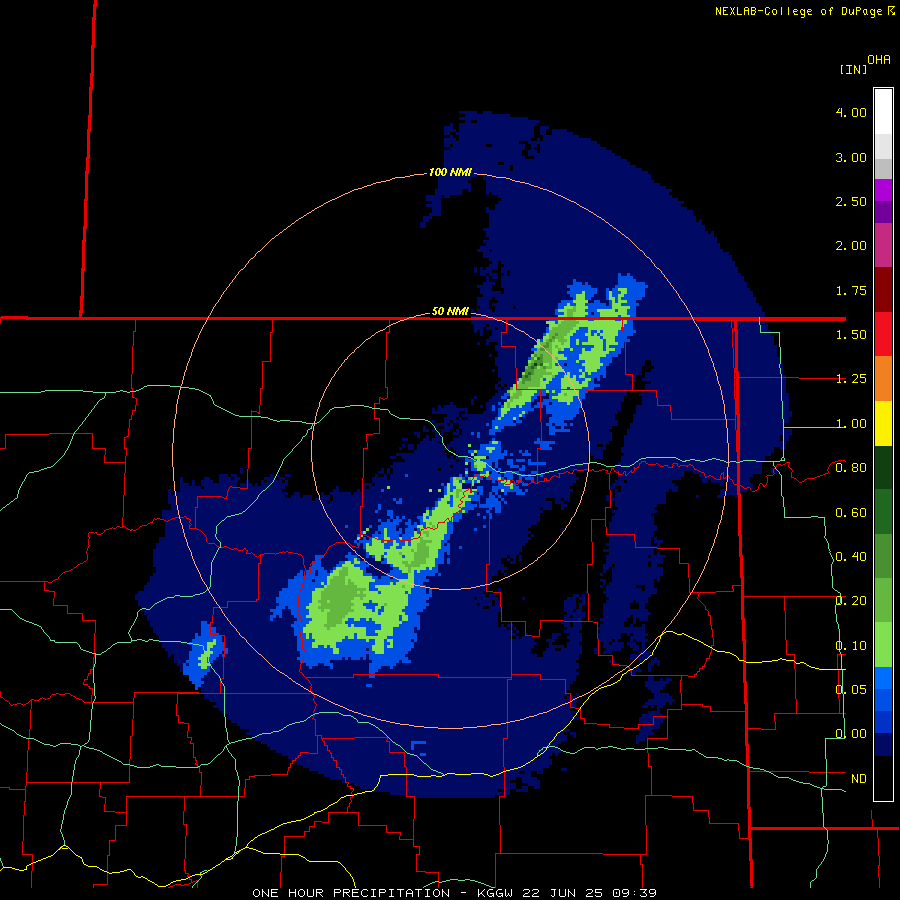Click the 0.40 legend value

point(851,557)
